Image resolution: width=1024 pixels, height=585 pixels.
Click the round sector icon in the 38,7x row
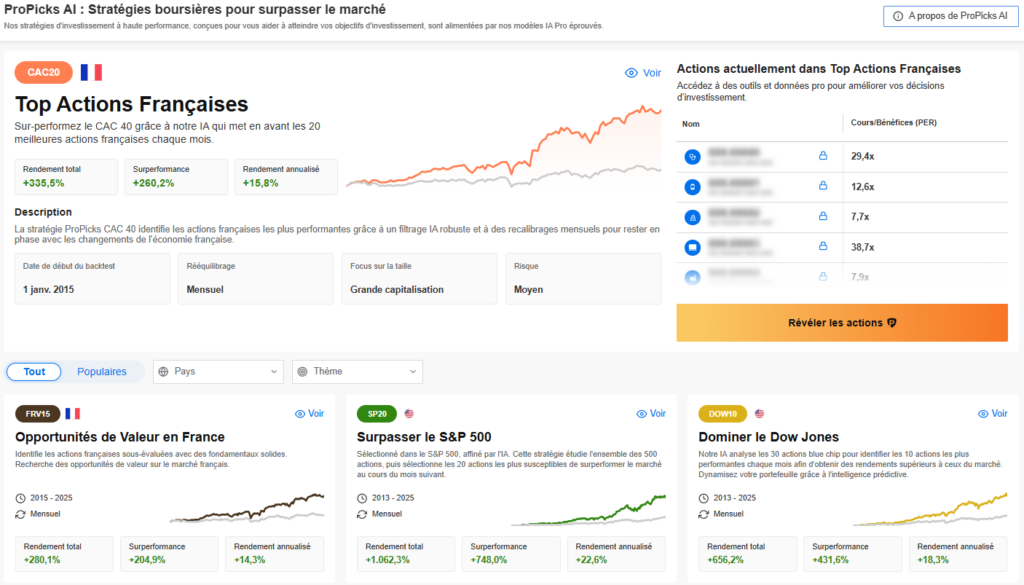pyautogui.click(x=692, y=247)
